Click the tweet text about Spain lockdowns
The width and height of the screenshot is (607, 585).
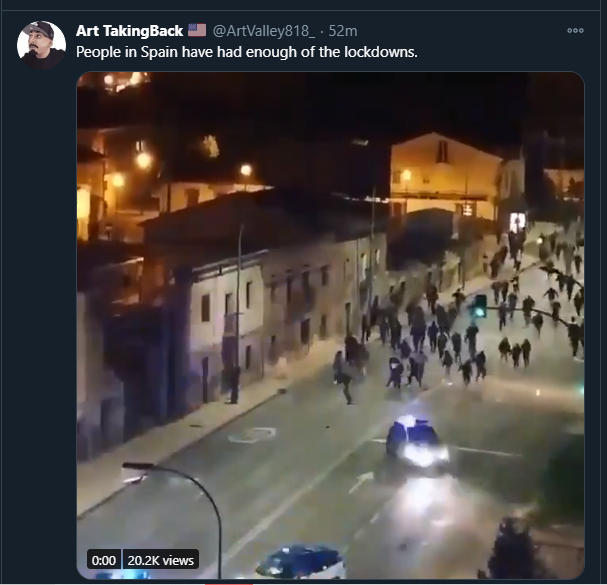[x=247, y=52]
